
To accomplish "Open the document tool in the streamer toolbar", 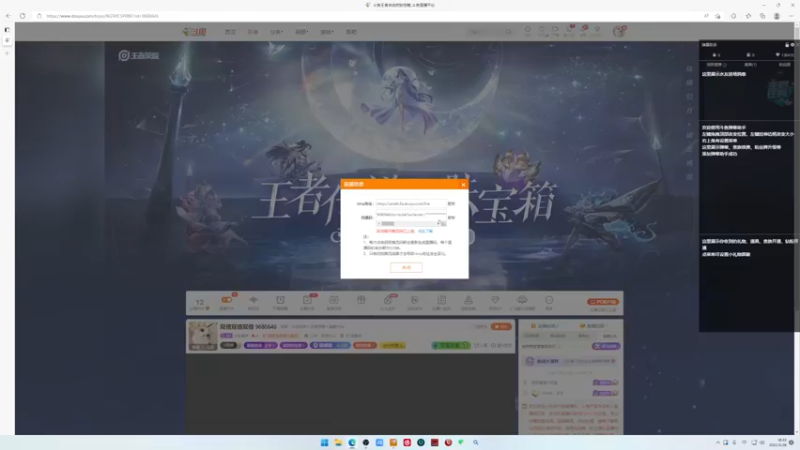I will (x=441, y=302).
